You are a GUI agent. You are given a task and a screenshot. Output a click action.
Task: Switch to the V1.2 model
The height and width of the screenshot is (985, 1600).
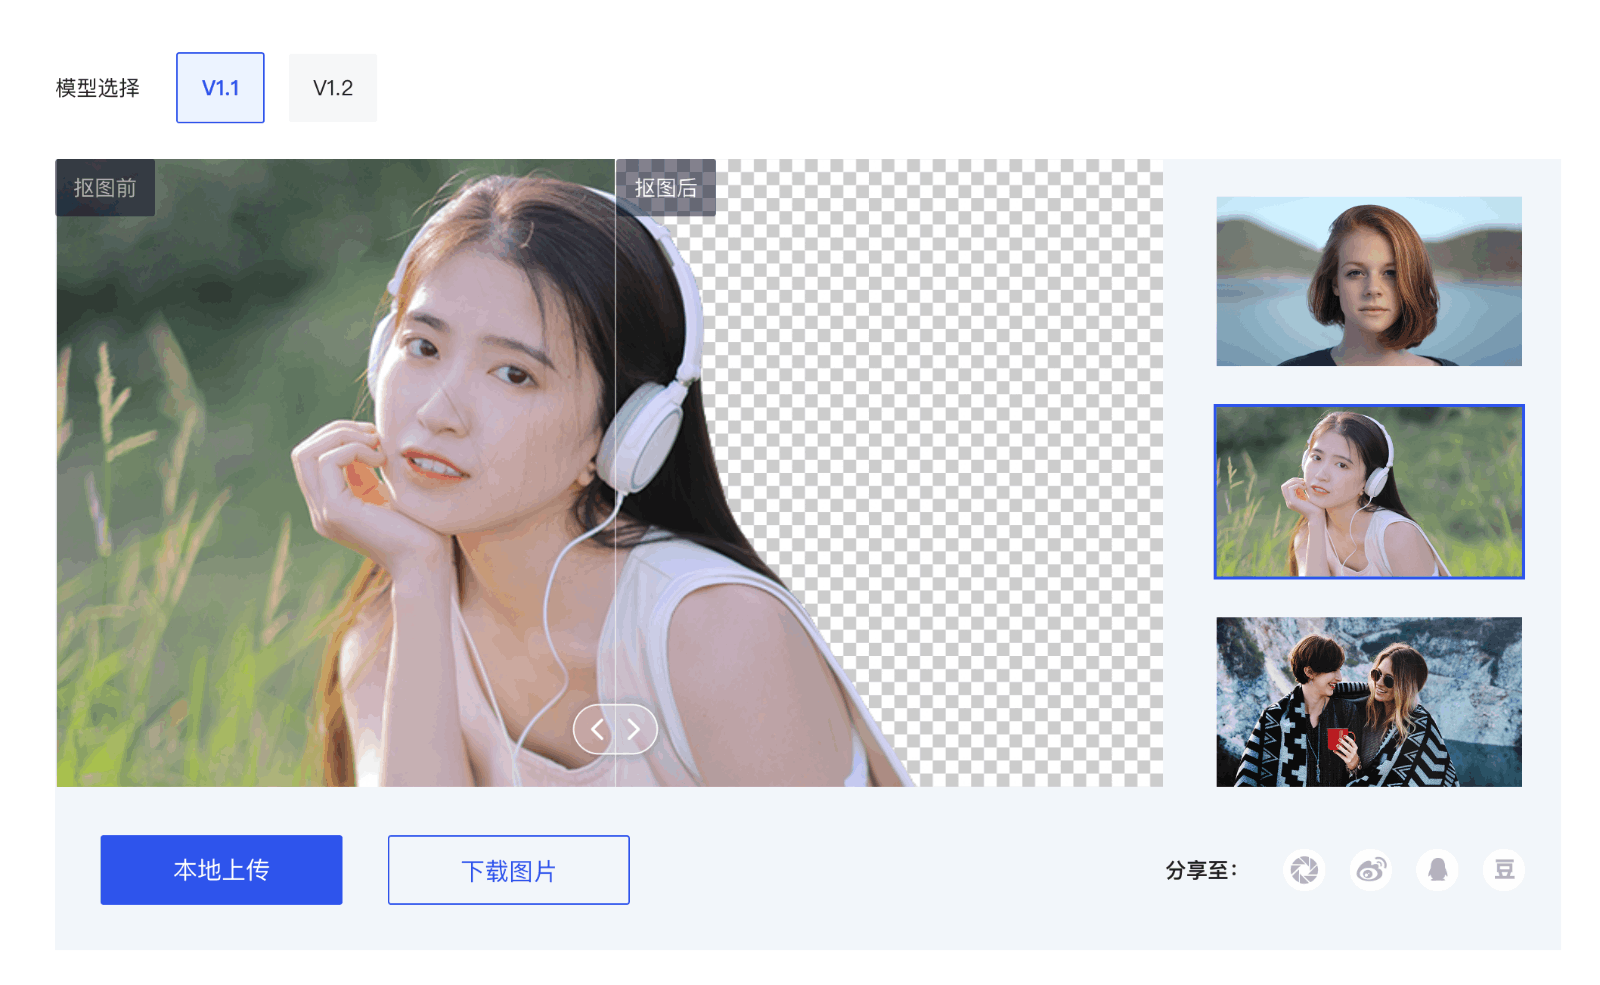click(x=333, y=88)
